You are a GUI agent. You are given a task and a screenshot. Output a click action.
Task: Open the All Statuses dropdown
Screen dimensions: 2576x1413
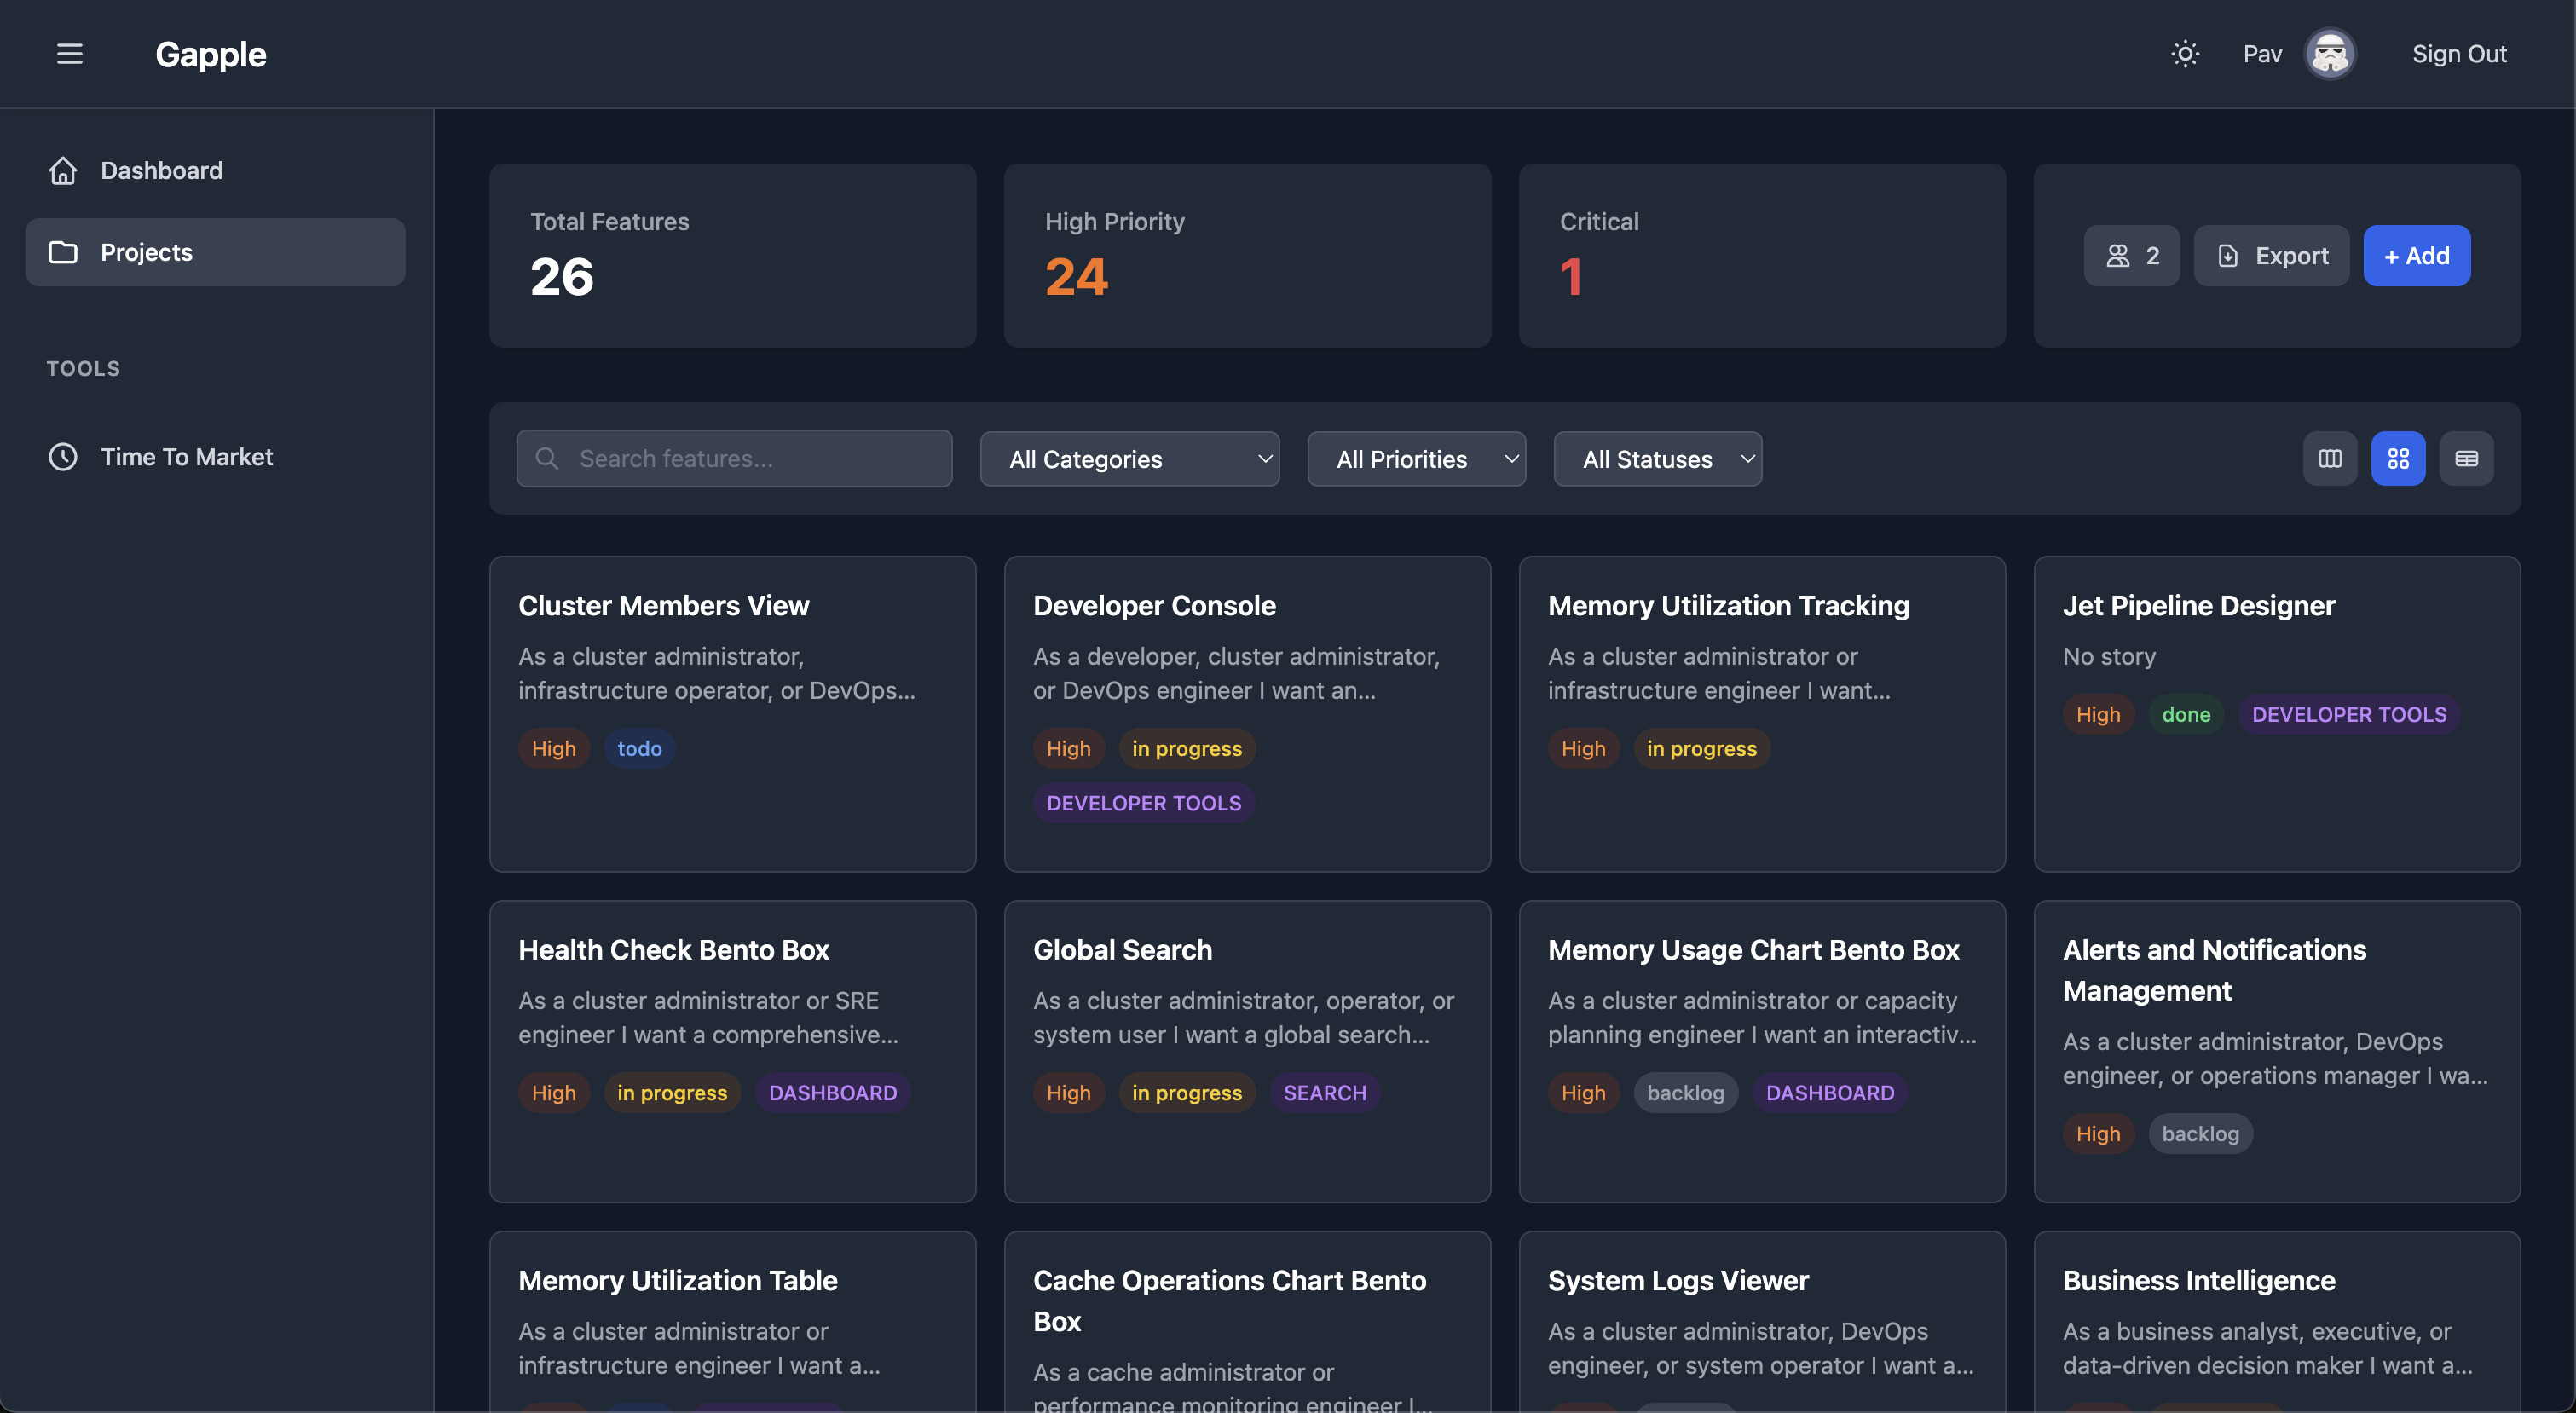[x=1657, y=459]
